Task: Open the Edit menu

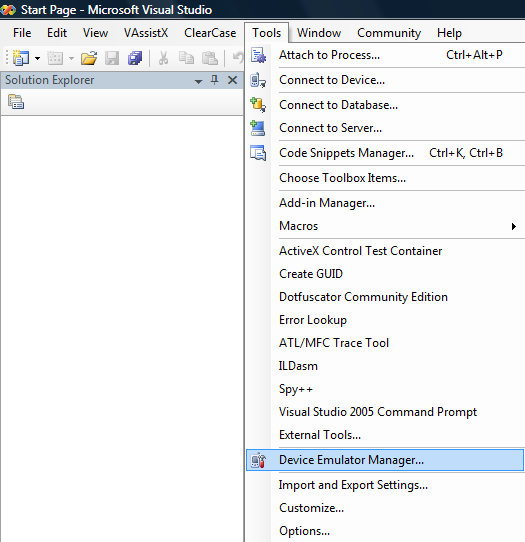Action: 57,33
